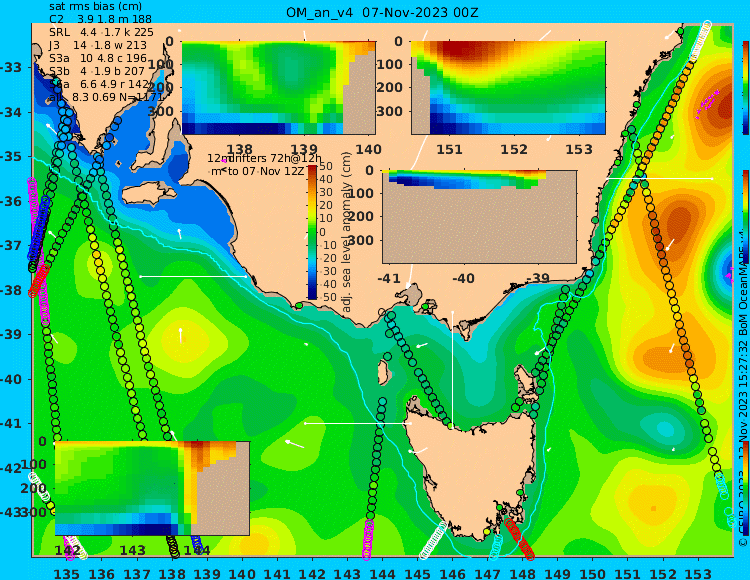Screen dimensions: 750x580
Task: Click the 'to 07 Nov 12Z' legend text
Action: coord(265,171)
